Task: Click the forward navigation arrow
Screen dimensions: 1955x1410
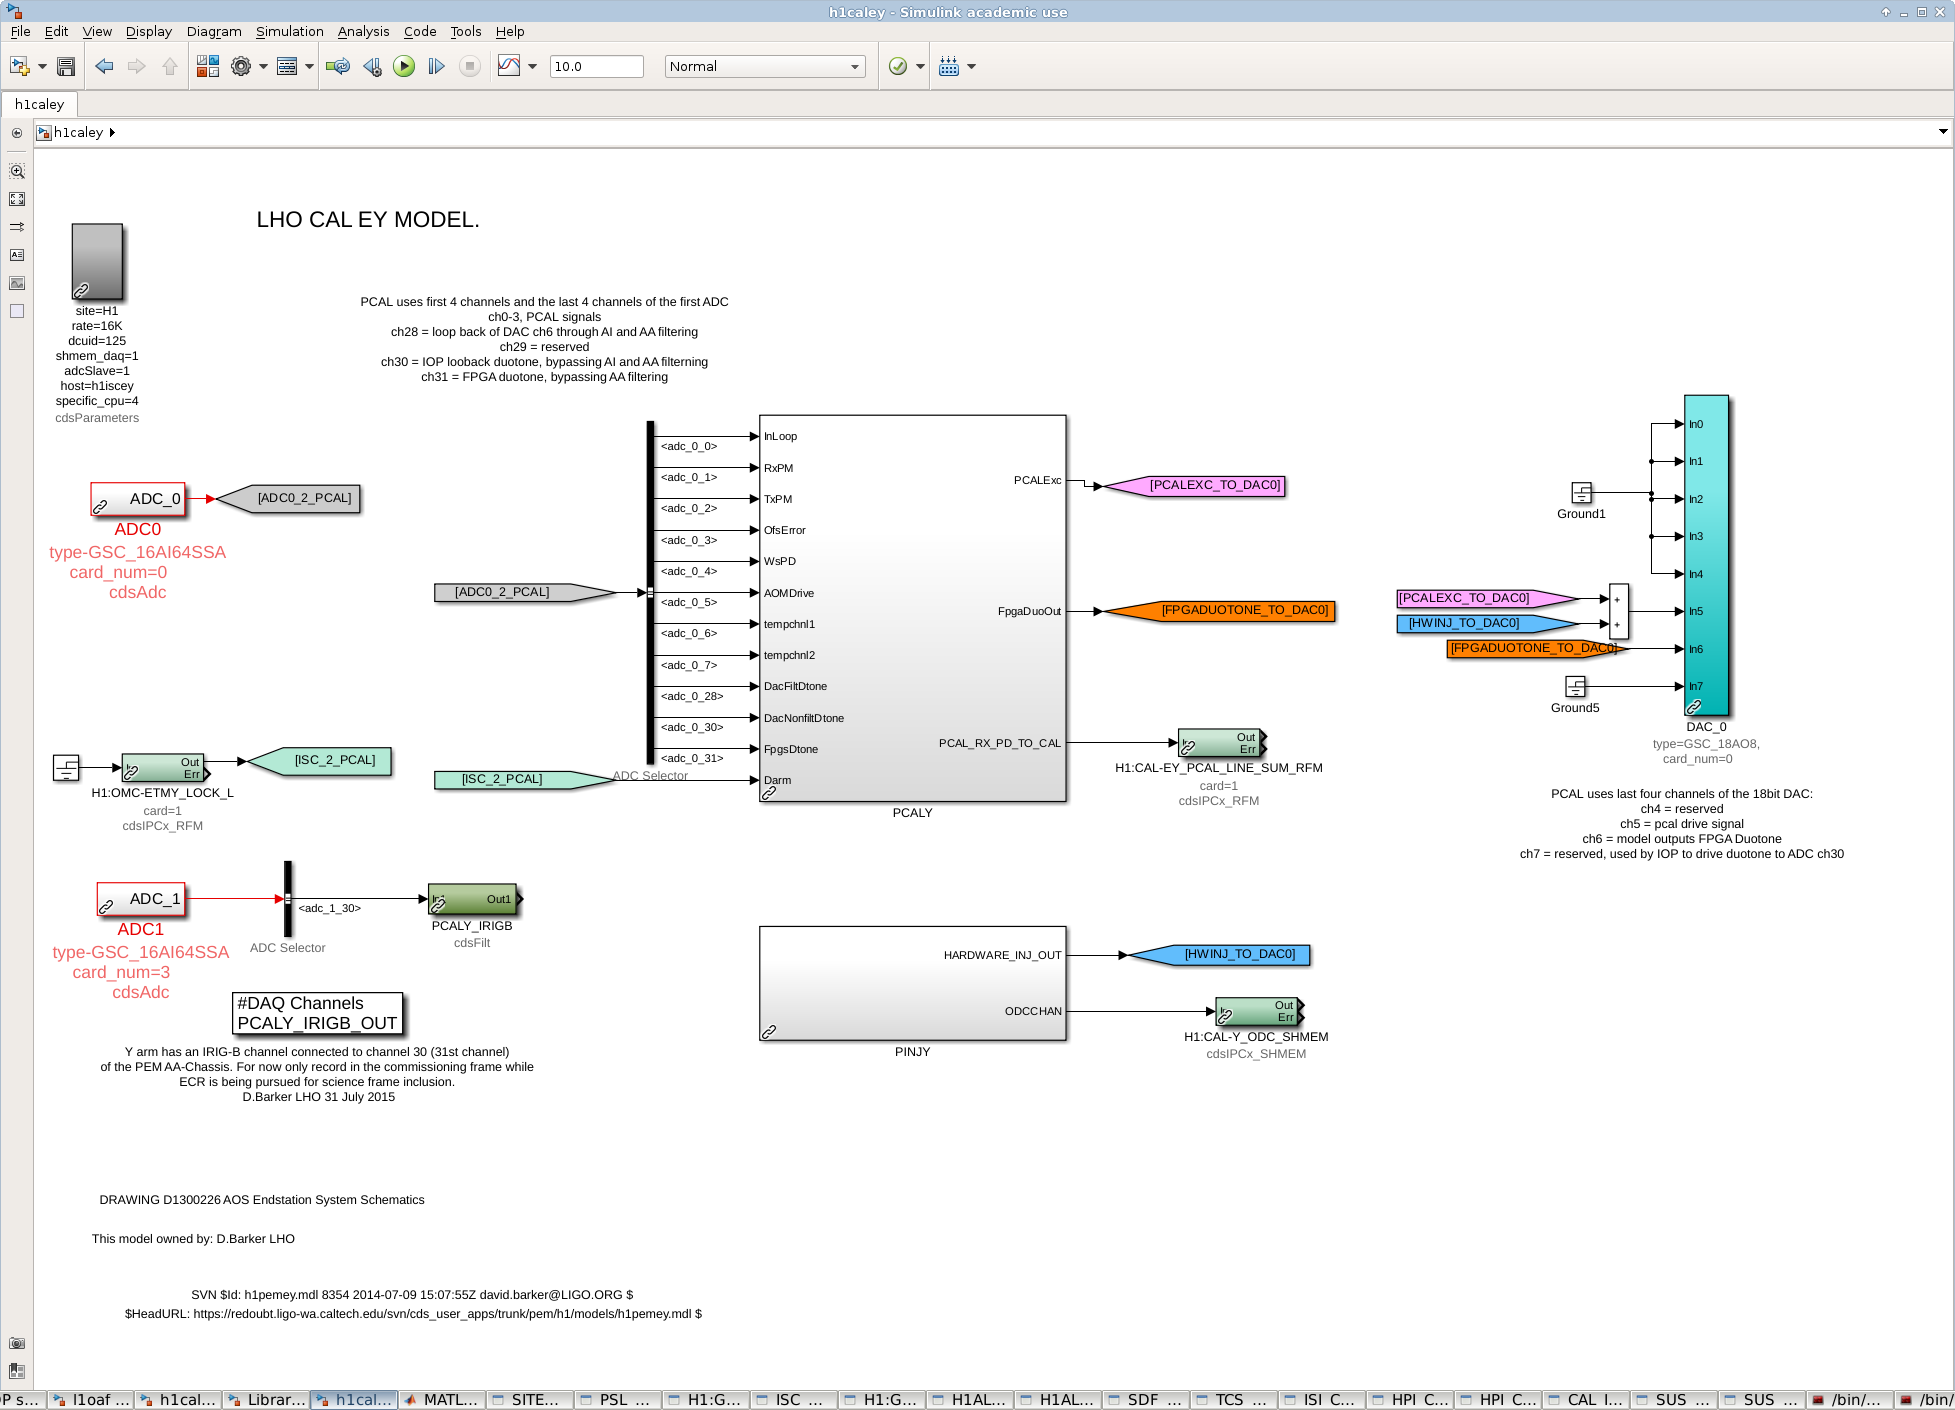Action: tap(137, 66)
